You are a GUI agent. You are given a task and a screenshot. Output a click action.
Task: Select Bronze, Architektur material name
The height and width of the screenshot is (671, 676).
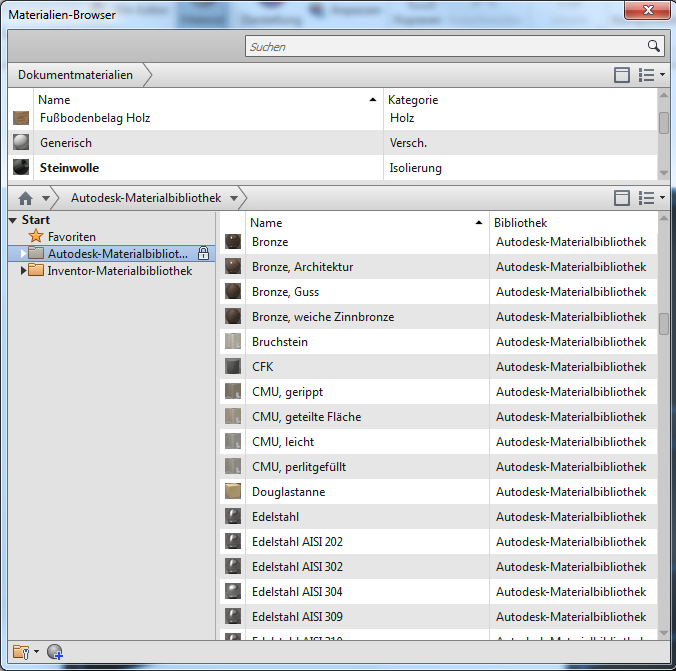[x=302, y=267]
